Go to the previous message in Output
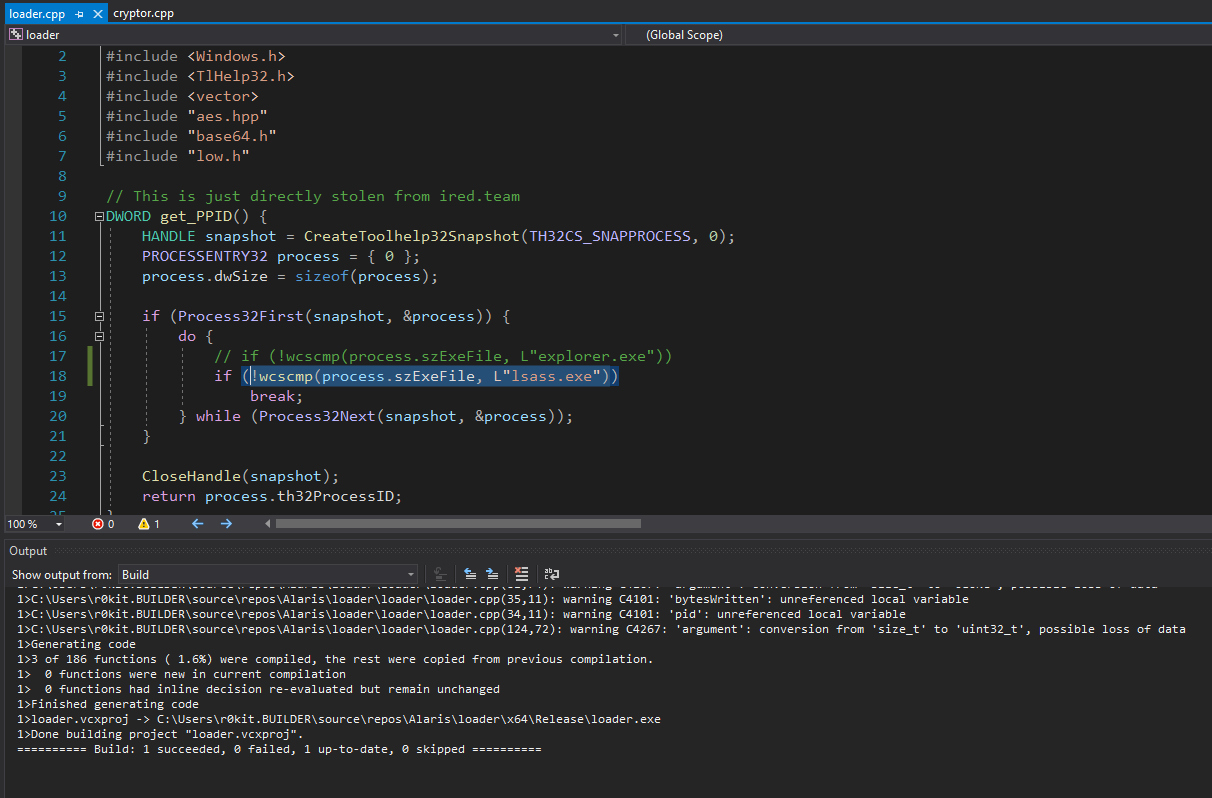The height and width of the screenshot is (798, 1212). click(x=470, y=574)
